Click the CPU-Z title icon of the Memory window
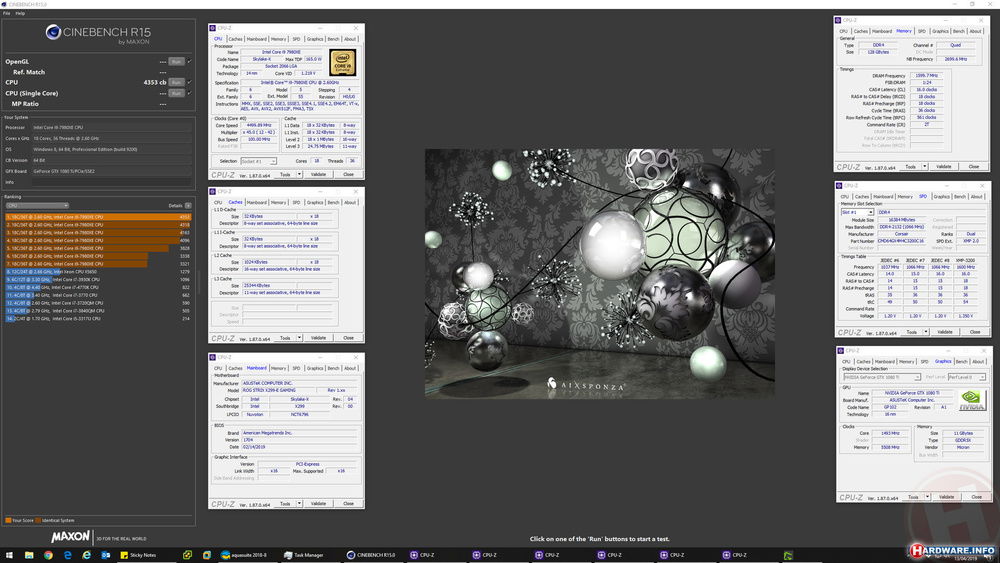1000x563 pixels. (838, 20)
